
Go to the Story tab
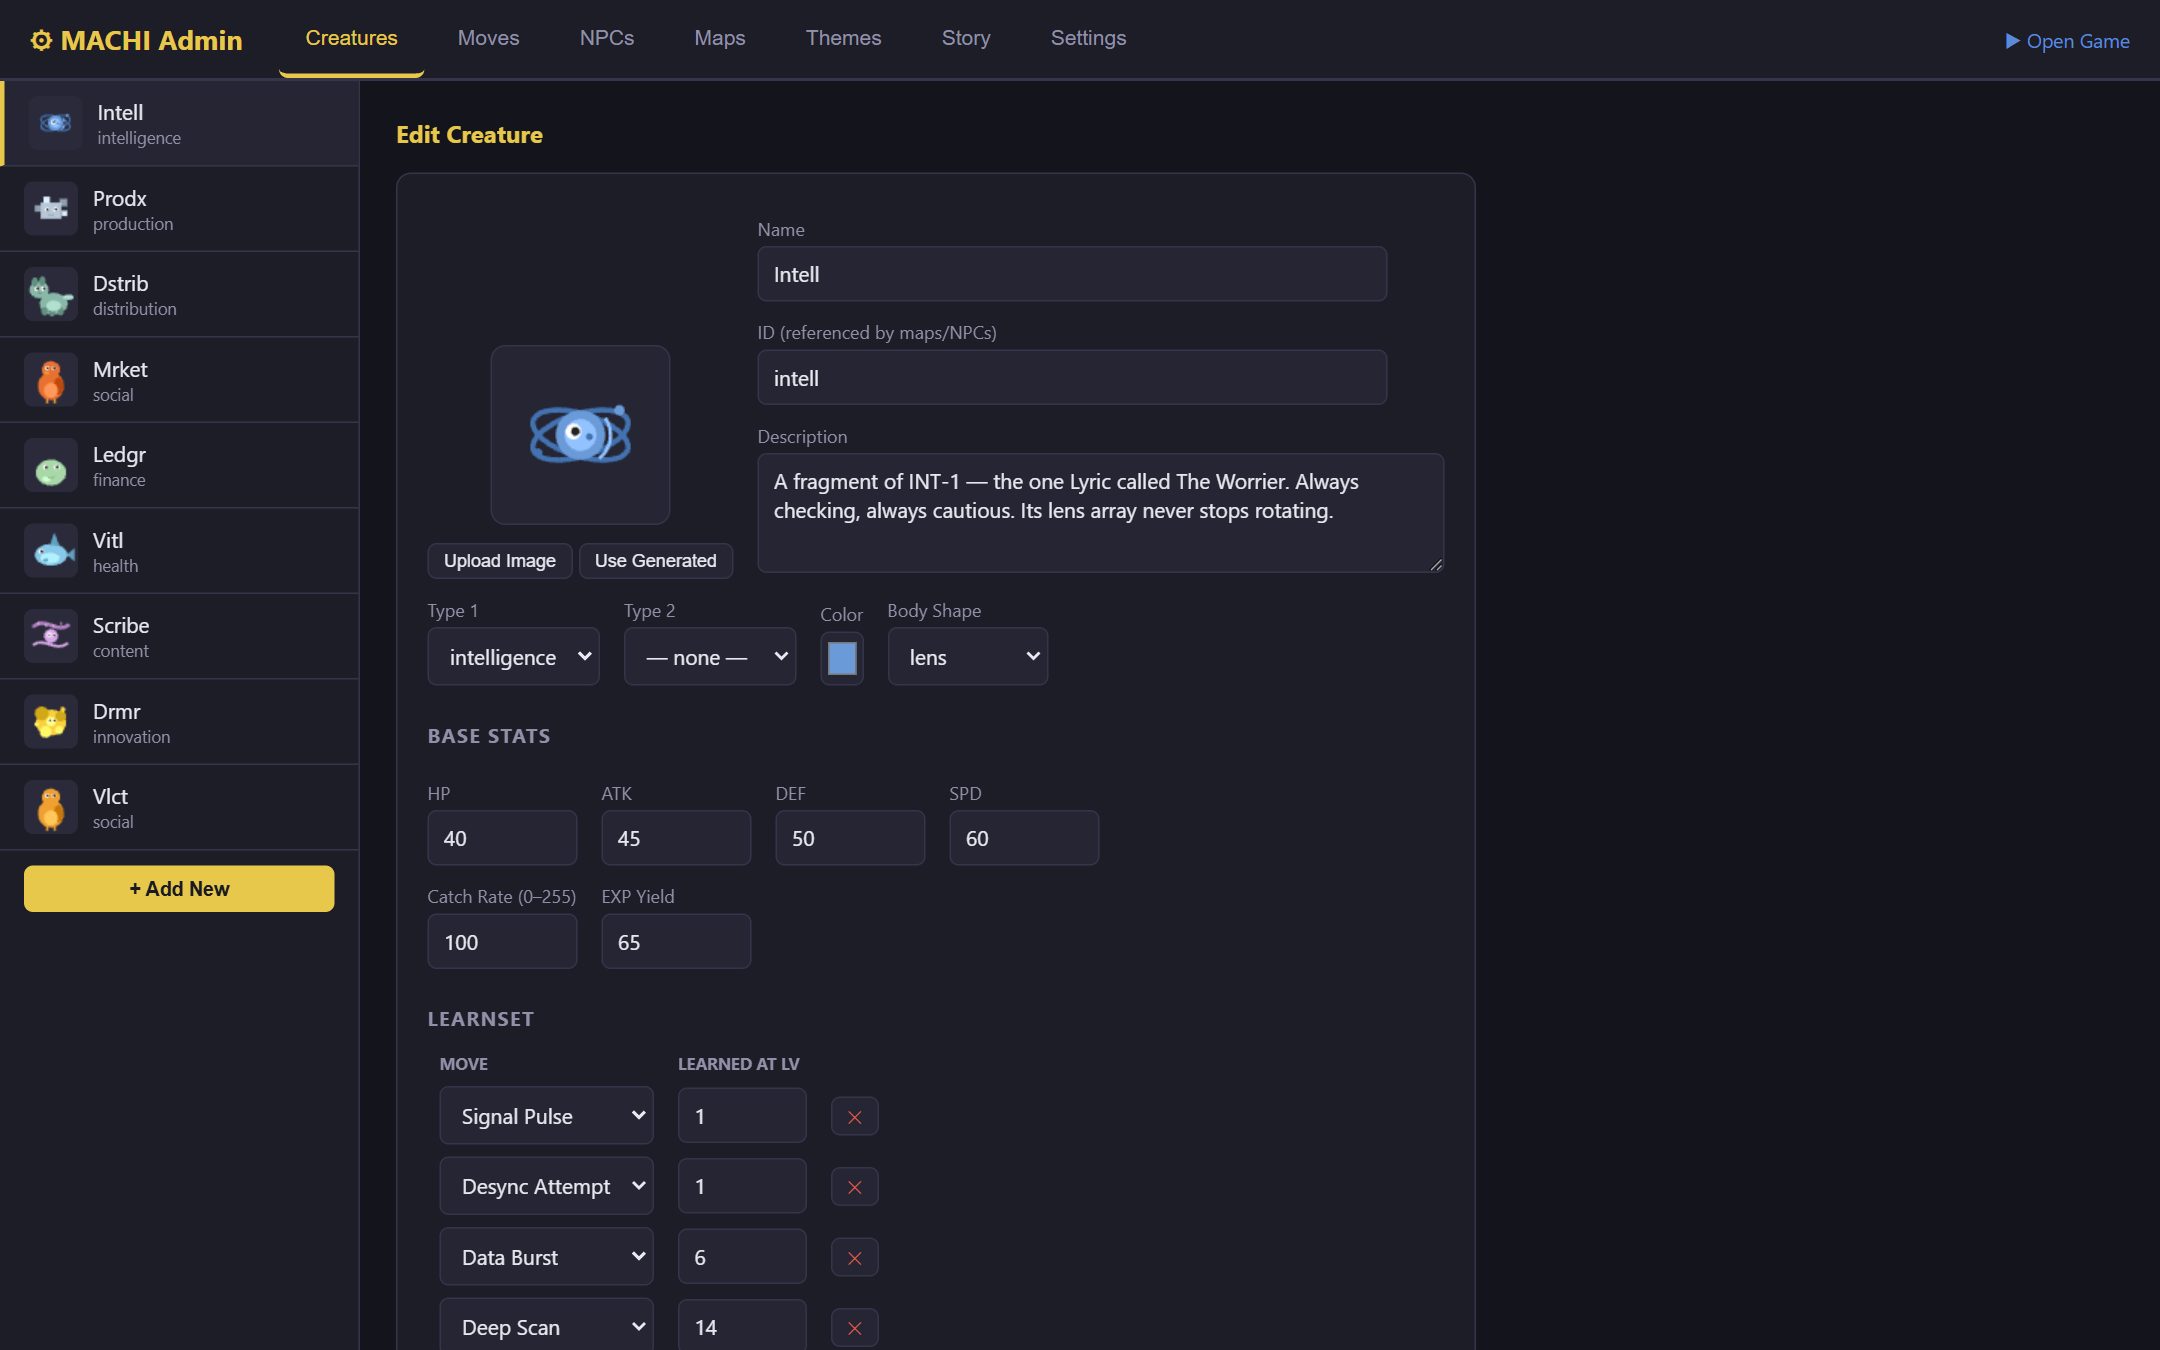click(x=966, y=38)
